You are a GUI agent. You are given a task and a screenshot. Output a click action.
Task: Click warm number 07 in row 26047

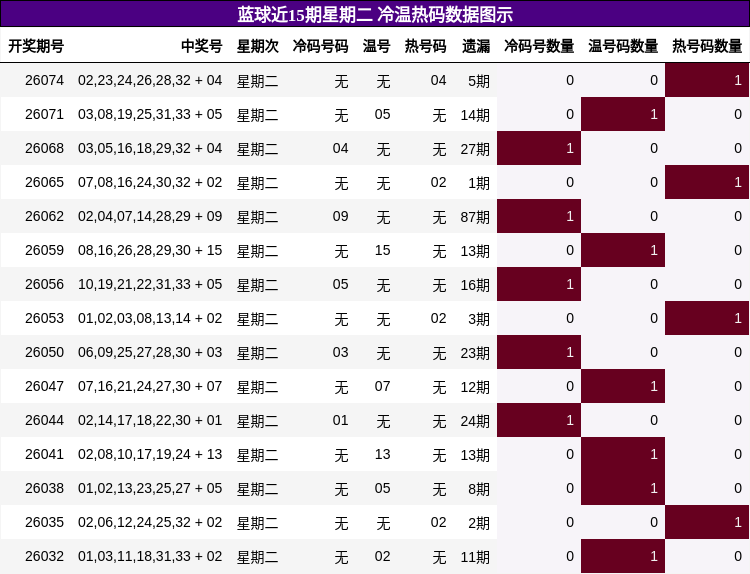pos(383,386)
